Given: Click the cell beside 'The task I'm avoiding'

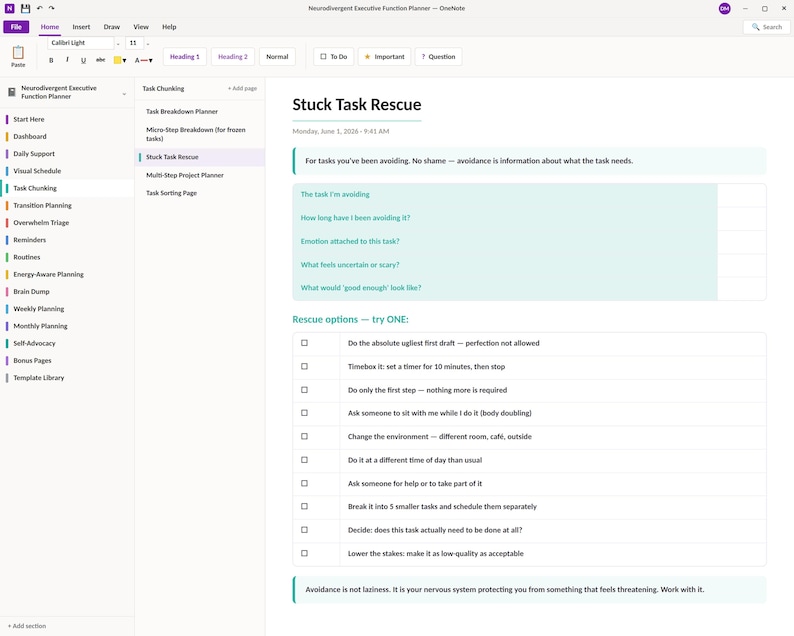Looking at the screenshot, I should pyautogui.click(x=741, y=195).
